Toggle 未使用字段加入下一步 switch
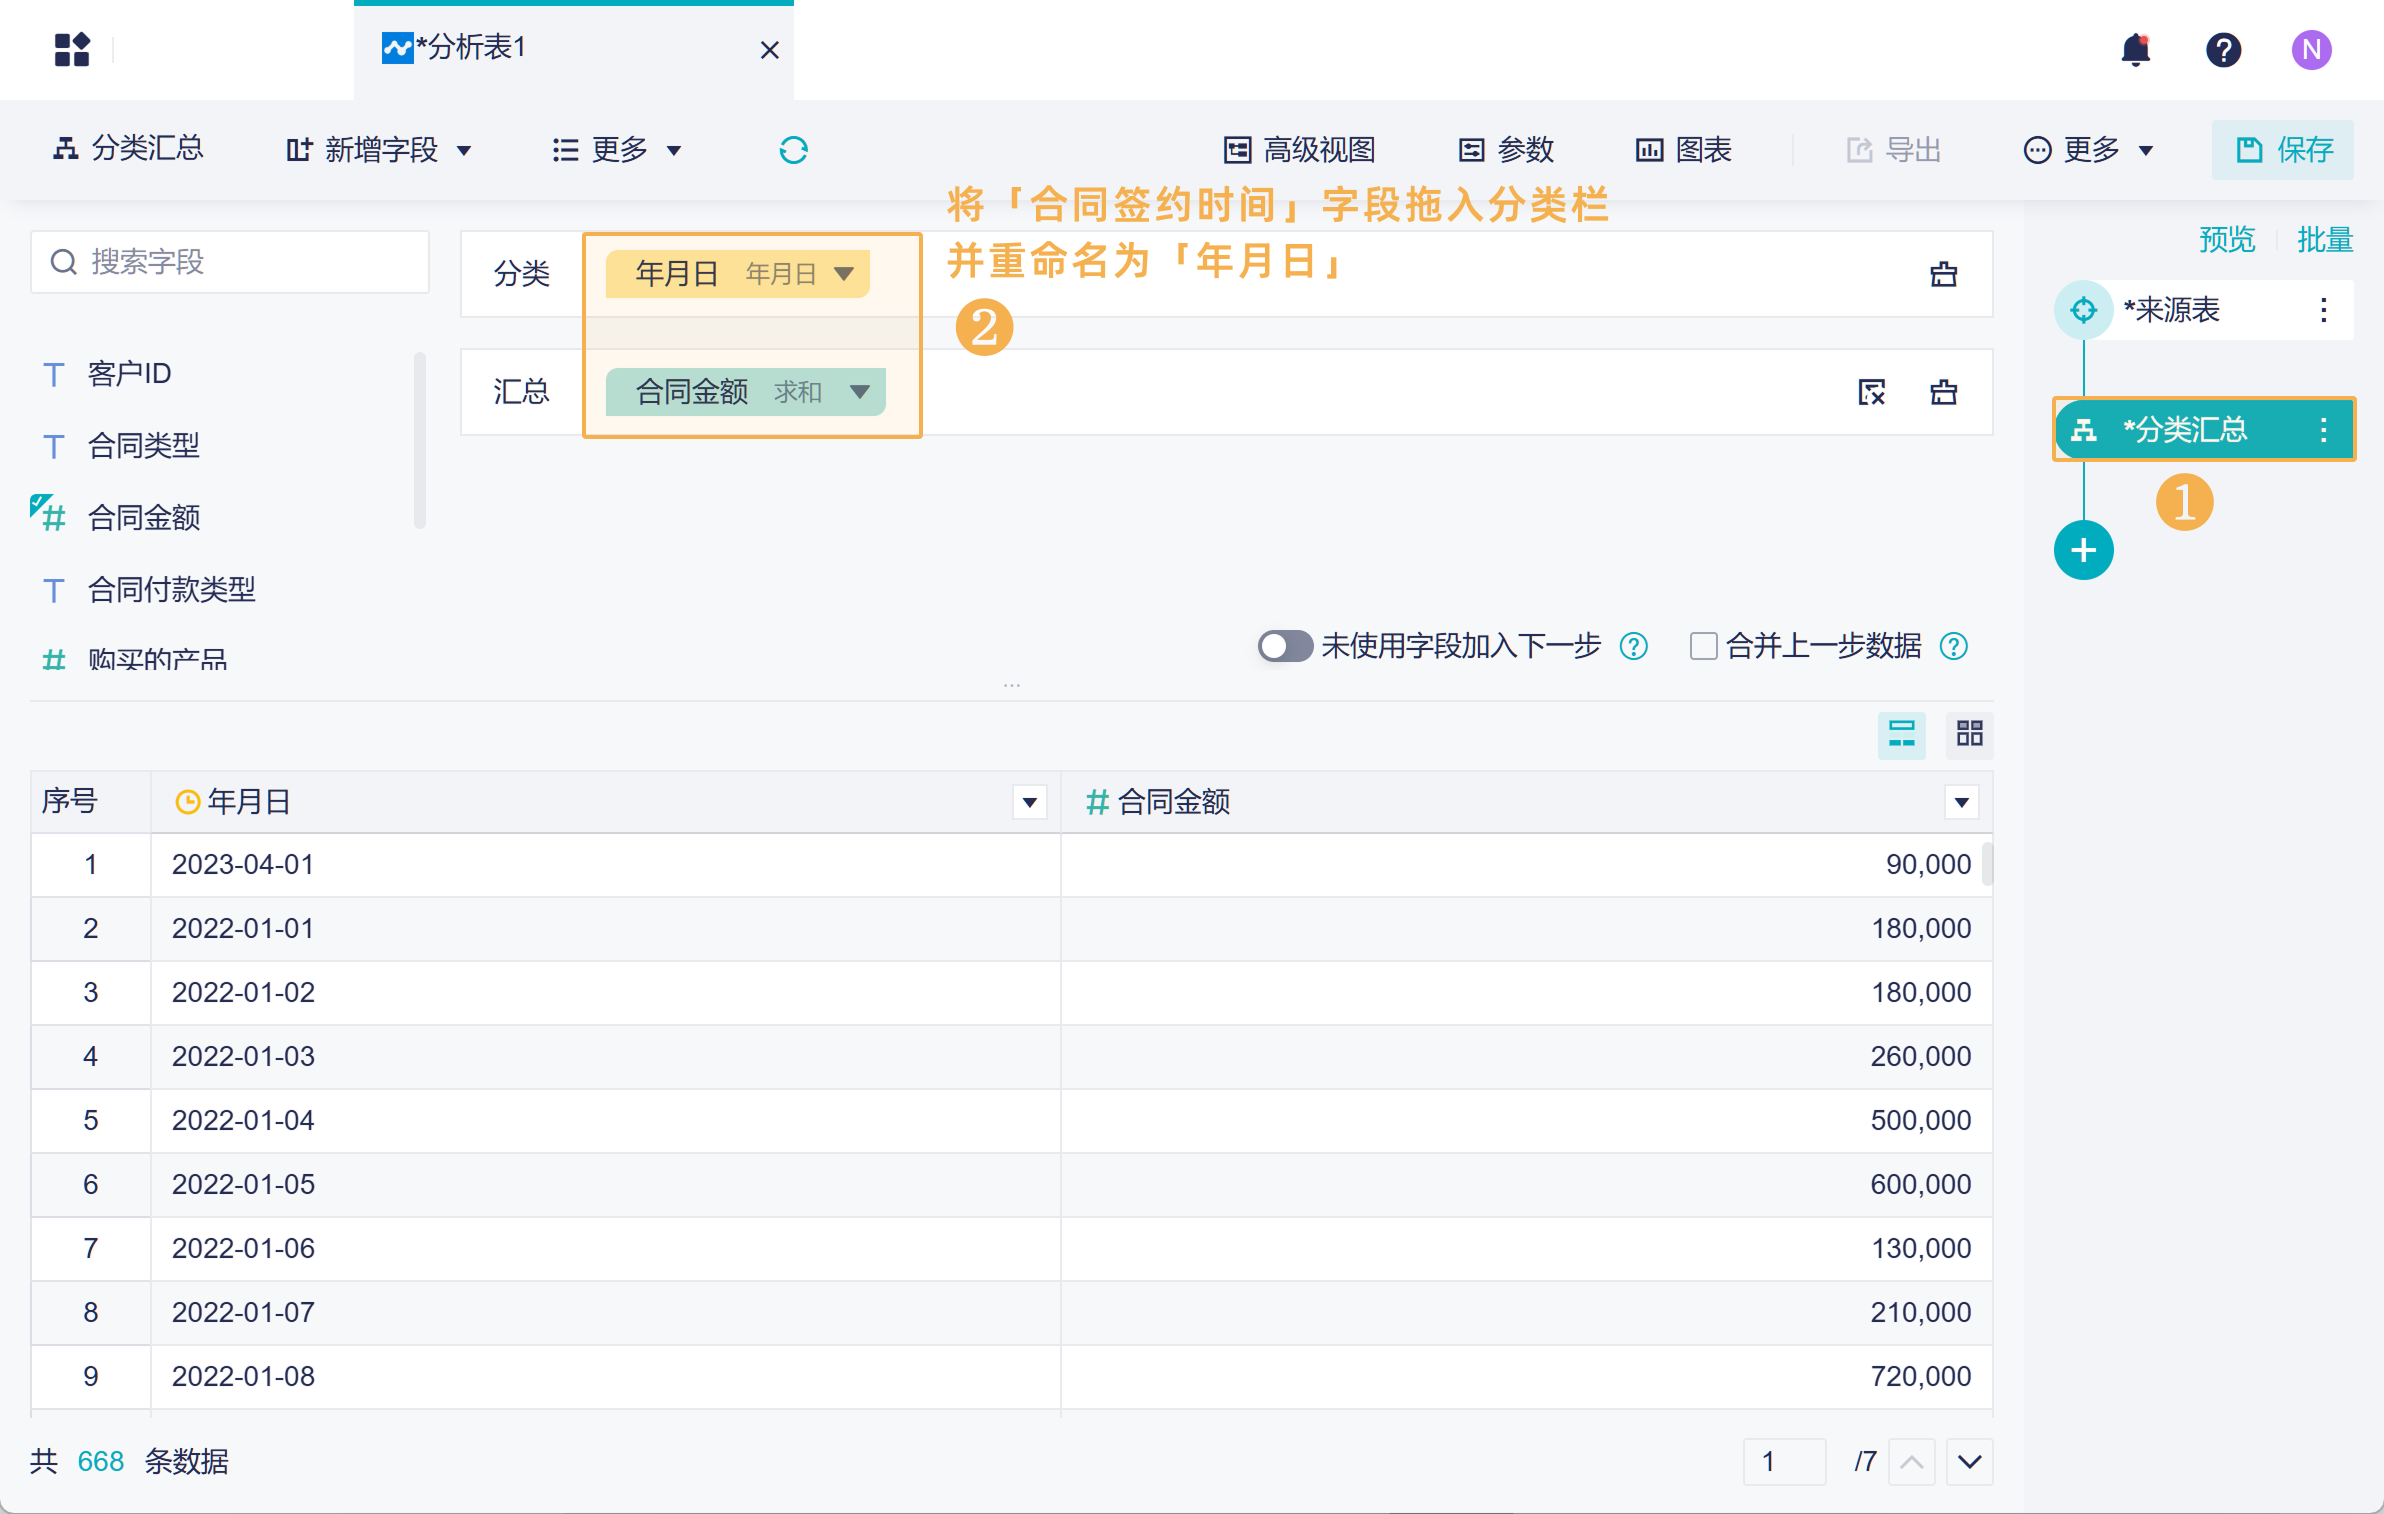Image resolution: width=2384 pixels, height=1514 pixels. (x=1284, y=646)
